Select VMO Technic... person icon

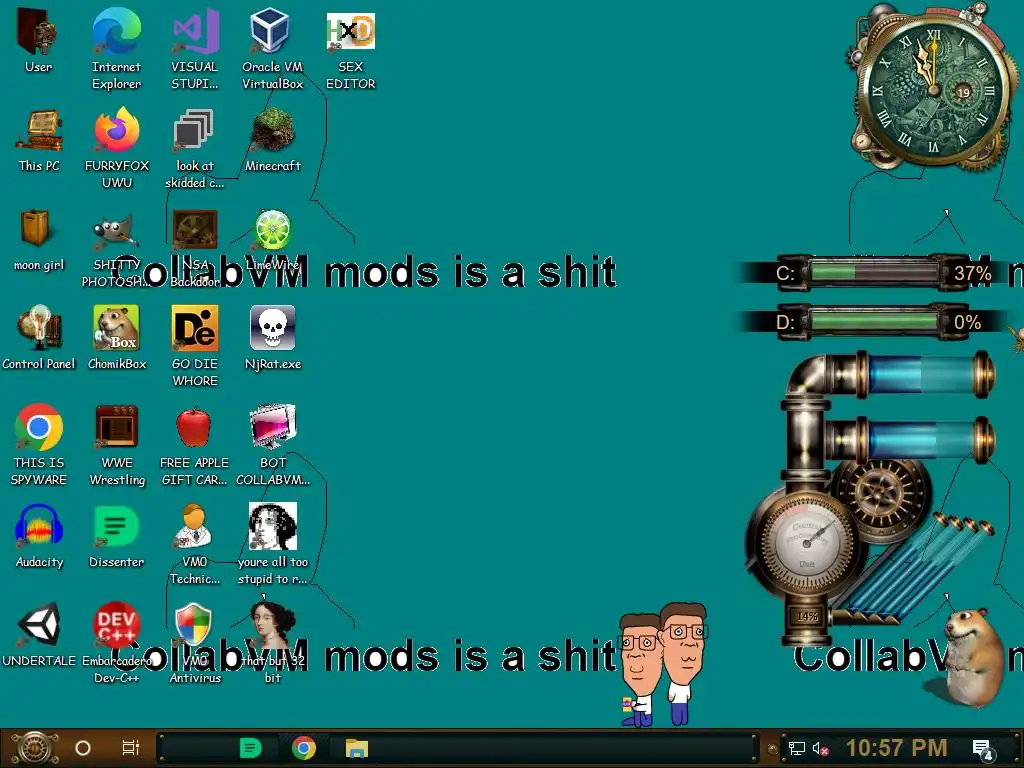click(x=195, y=544)
